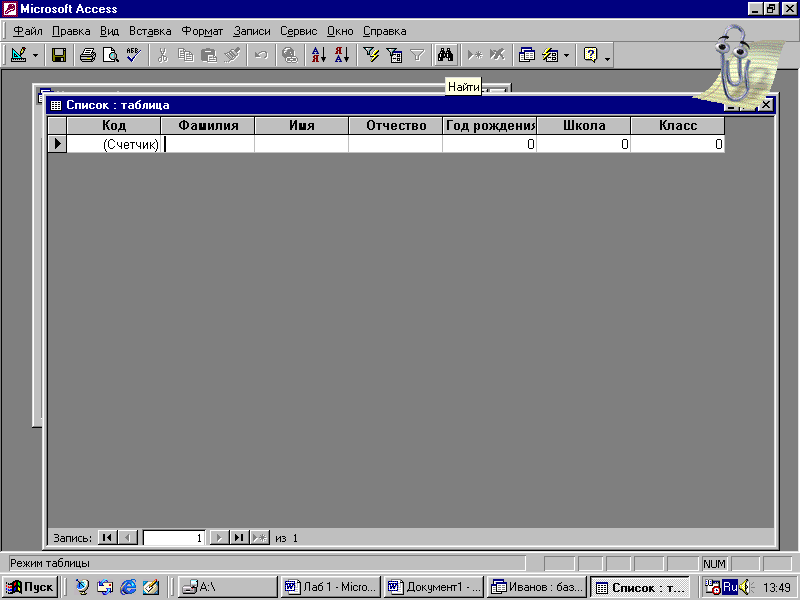The image size is (800, 600).
Task: Click the Класс cell showing 0
Action: [678, 144]
